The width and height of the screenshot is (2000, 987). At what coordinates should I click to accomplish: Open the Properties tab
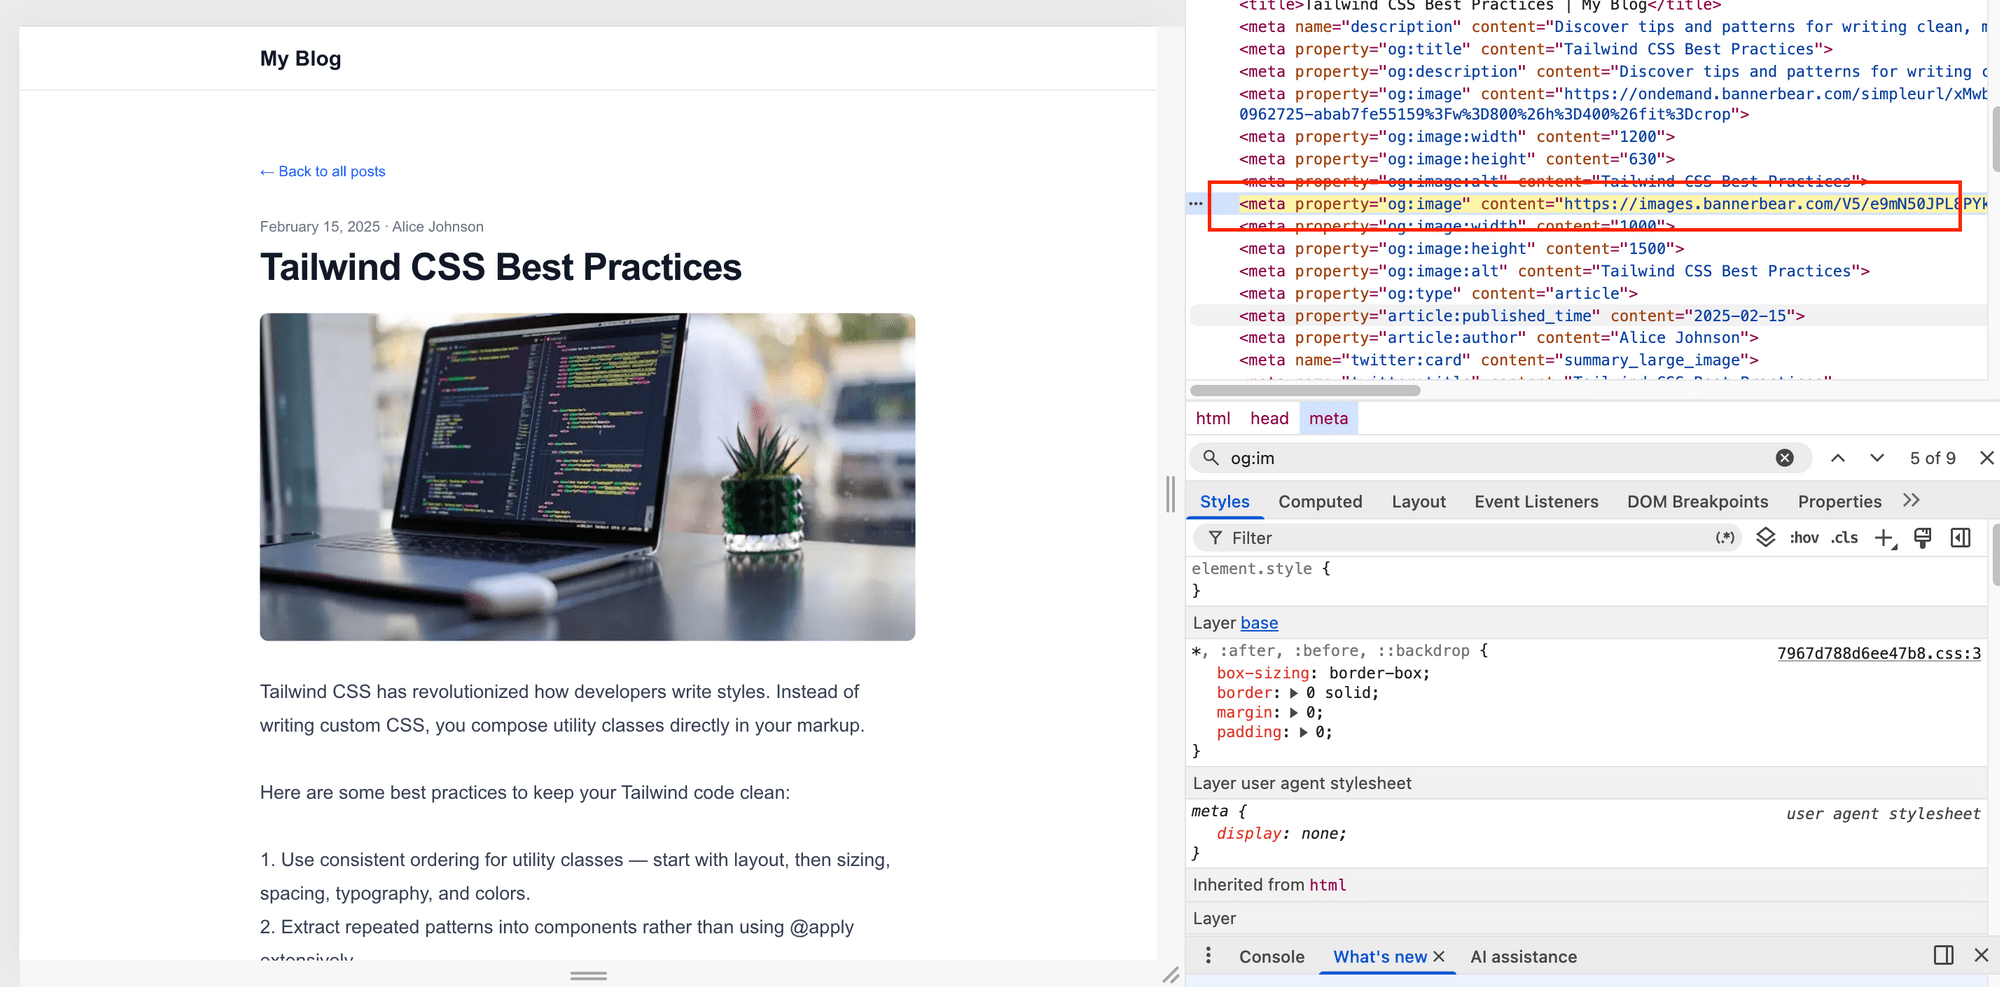pos(1839,502)
